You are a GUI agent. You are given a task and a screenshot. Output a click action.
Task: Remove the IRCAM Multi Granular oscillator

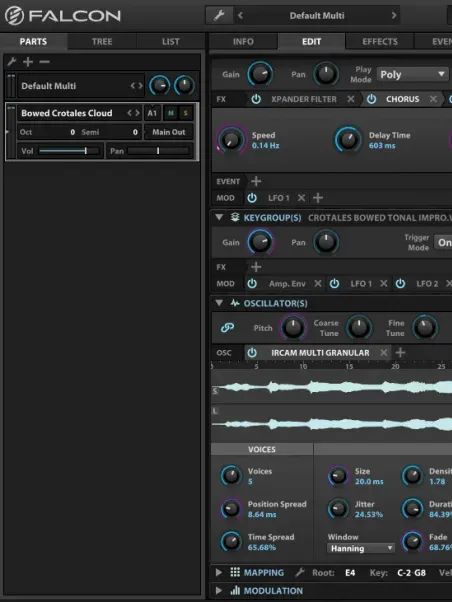[x=384, y=352]
